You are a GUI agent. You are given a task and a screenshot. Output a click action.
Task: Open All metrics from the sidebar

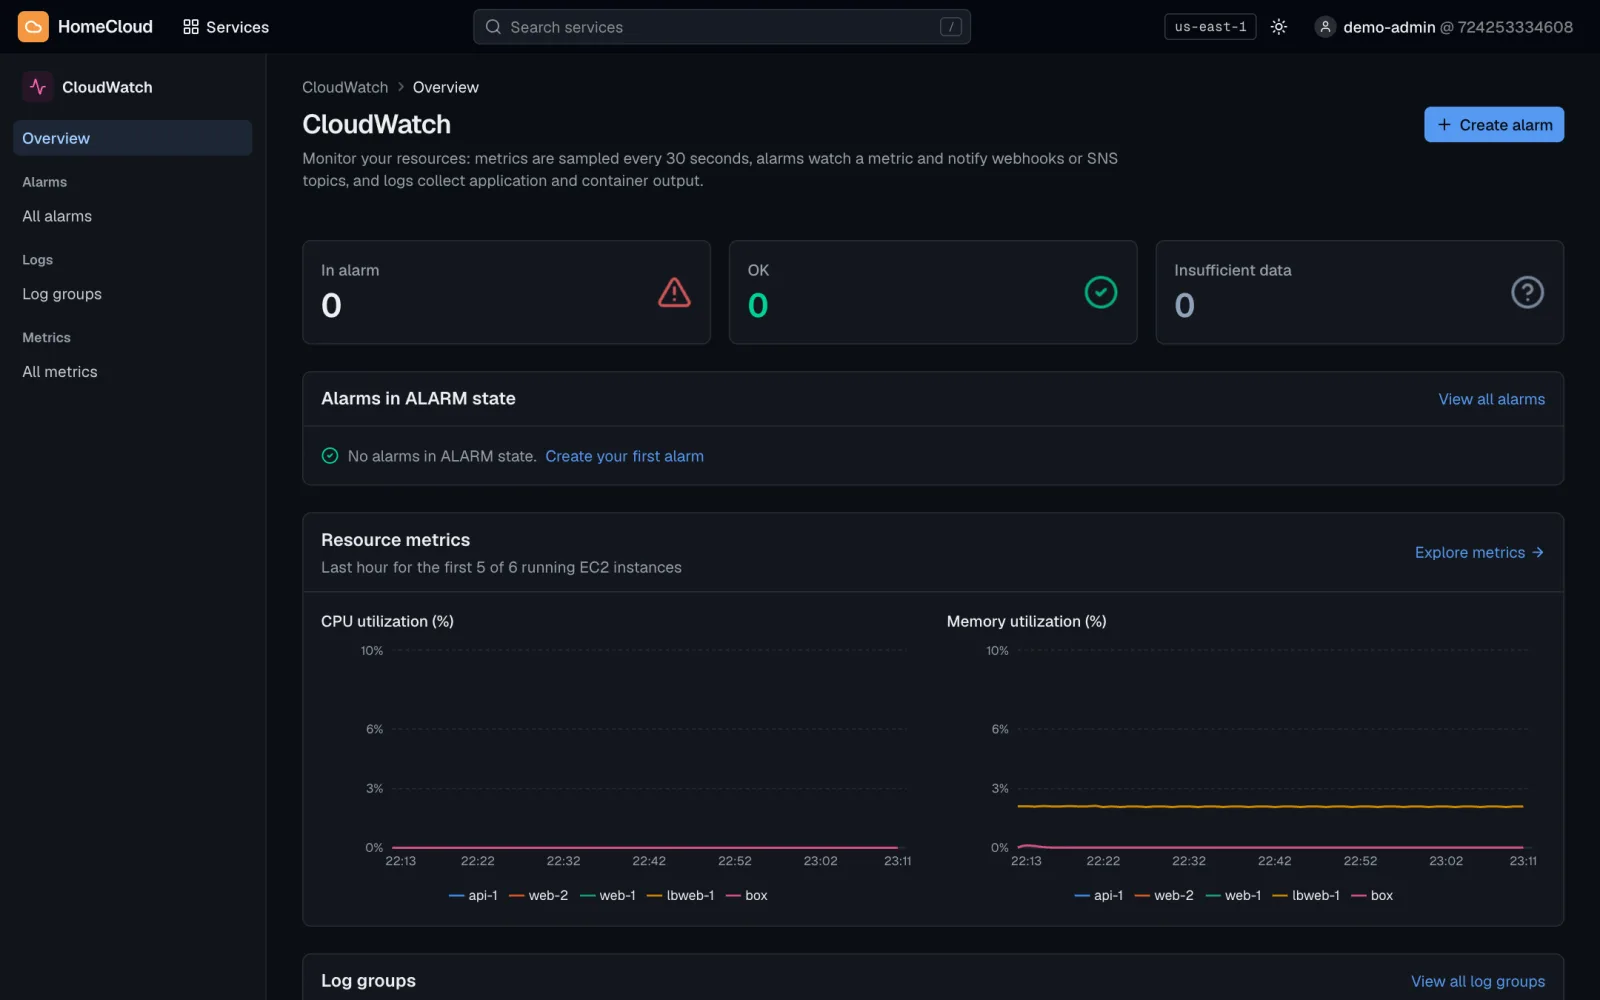[x=132, y=372]
